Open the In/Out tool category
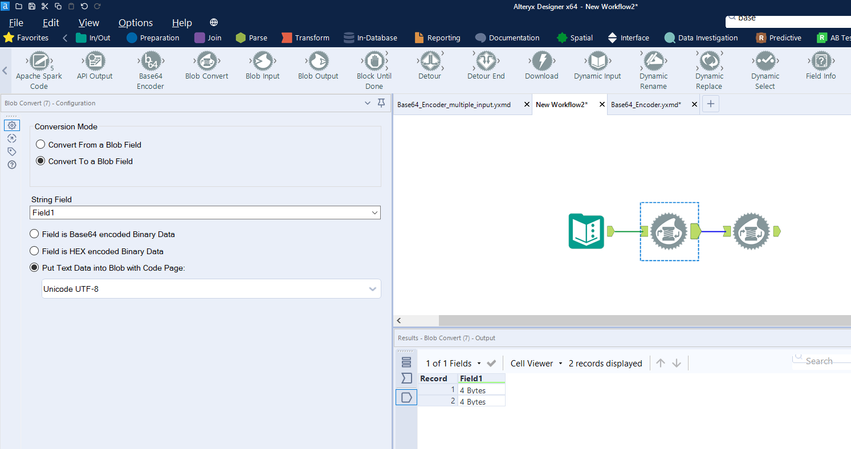The height and width of the screenshot is (449, 851). coord(93,38)
